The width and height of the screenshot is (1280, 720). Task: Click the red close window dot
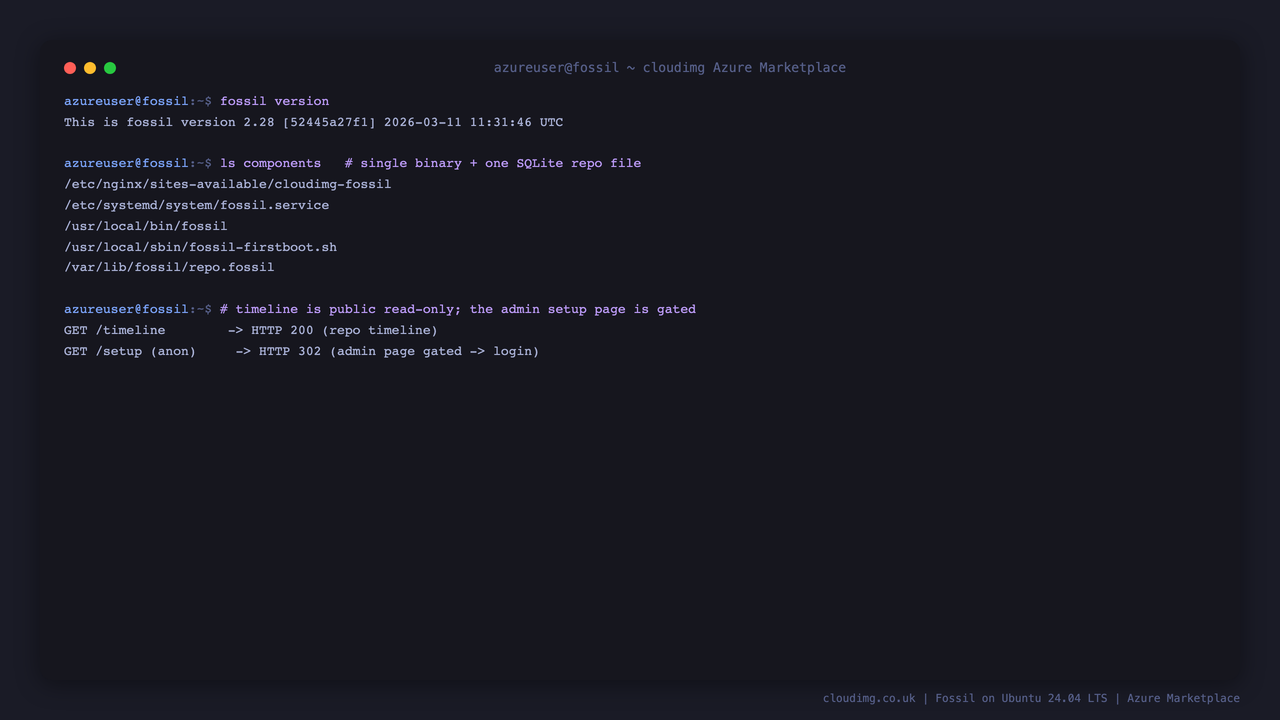pos(70,68)
